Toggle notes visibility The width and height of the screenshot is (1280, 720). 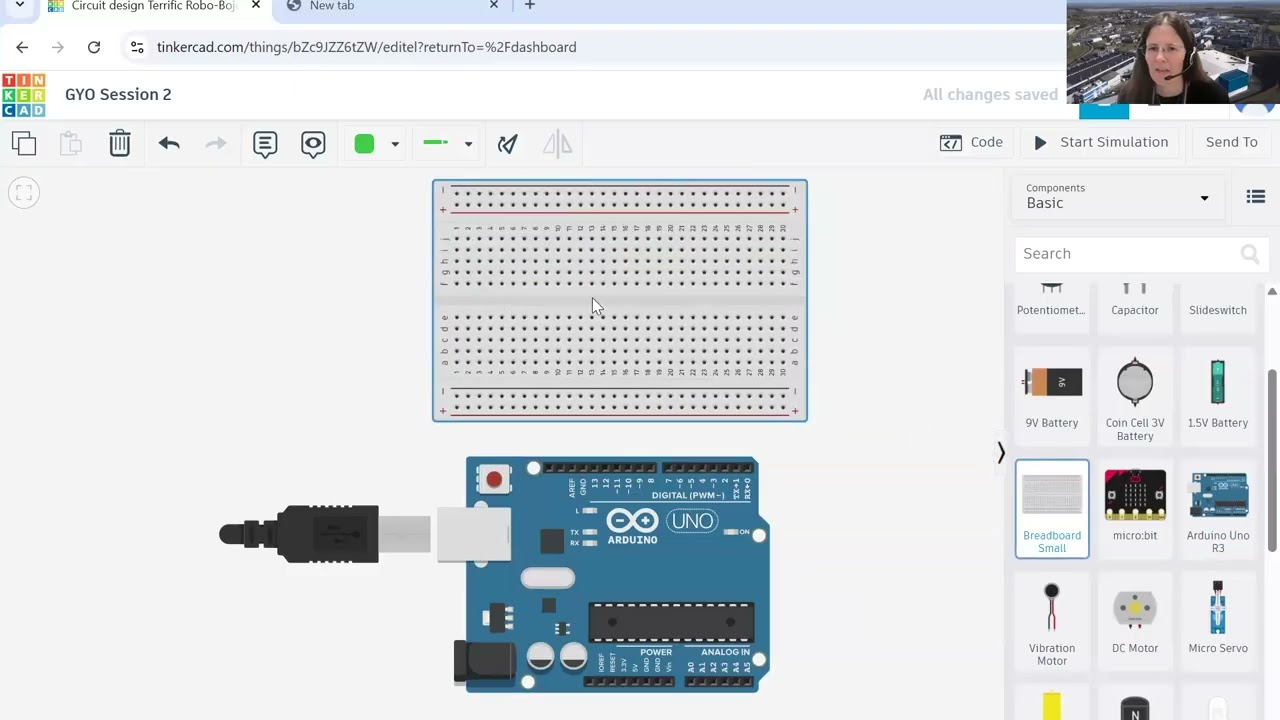point(313,143)
